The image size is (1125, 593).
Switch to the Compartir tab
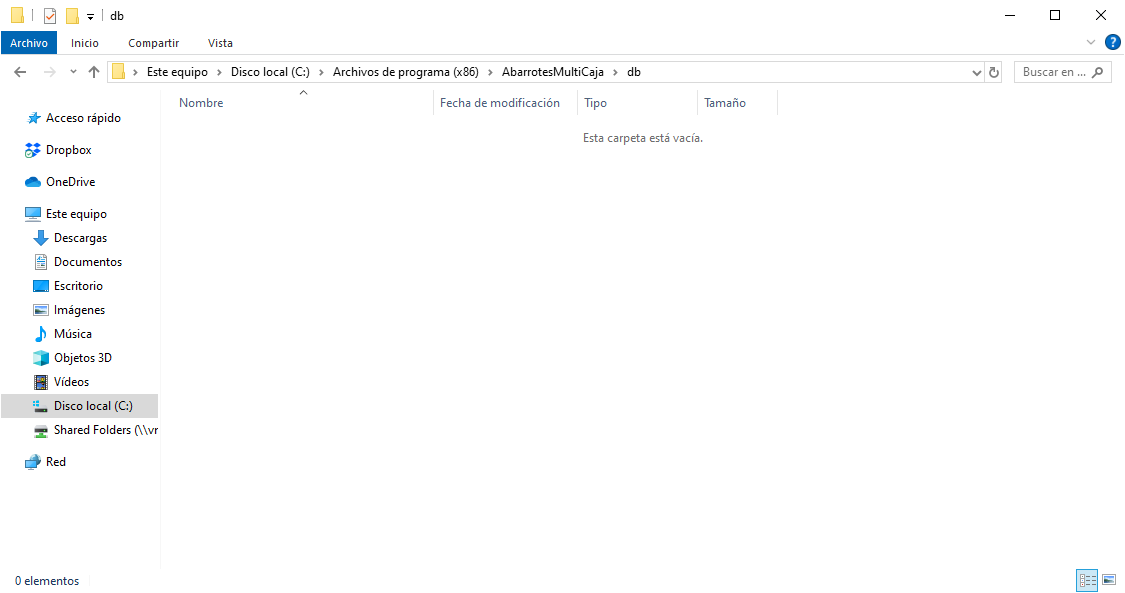pos(153,43)
